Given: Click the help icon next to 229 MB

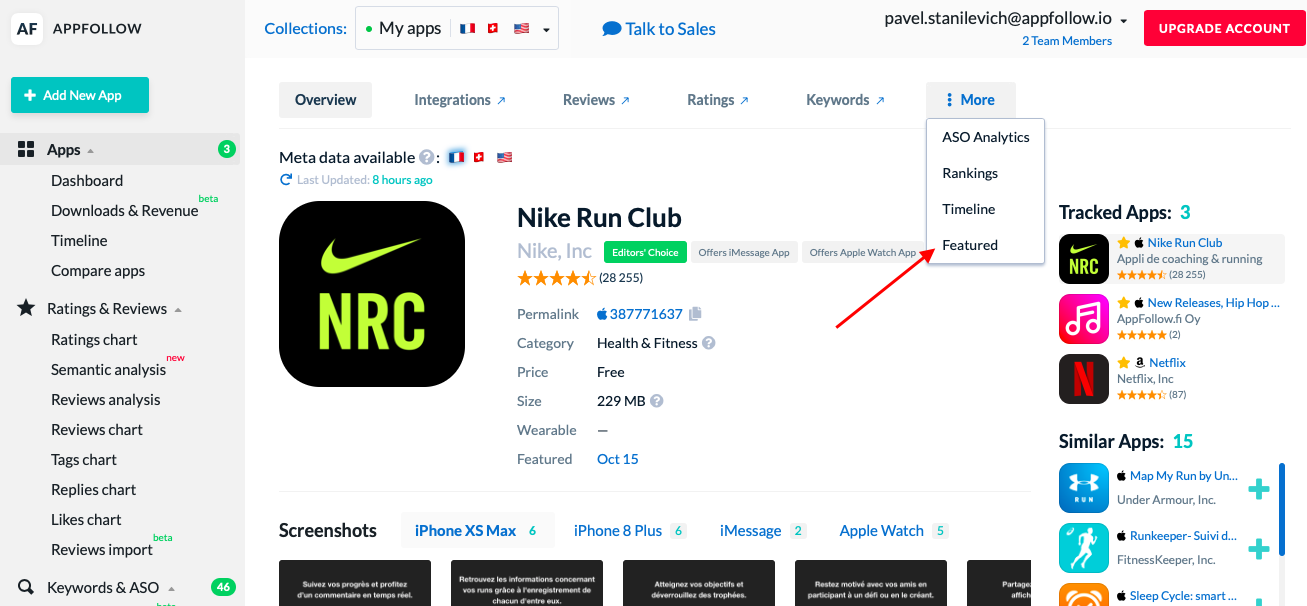Looking at the screenshot, I should tap(657, 401).
